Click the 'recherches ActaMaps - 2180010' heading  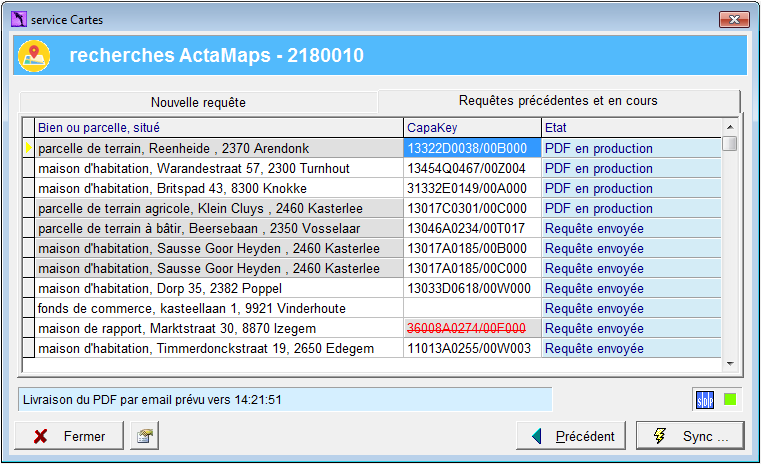click(217, 55)
